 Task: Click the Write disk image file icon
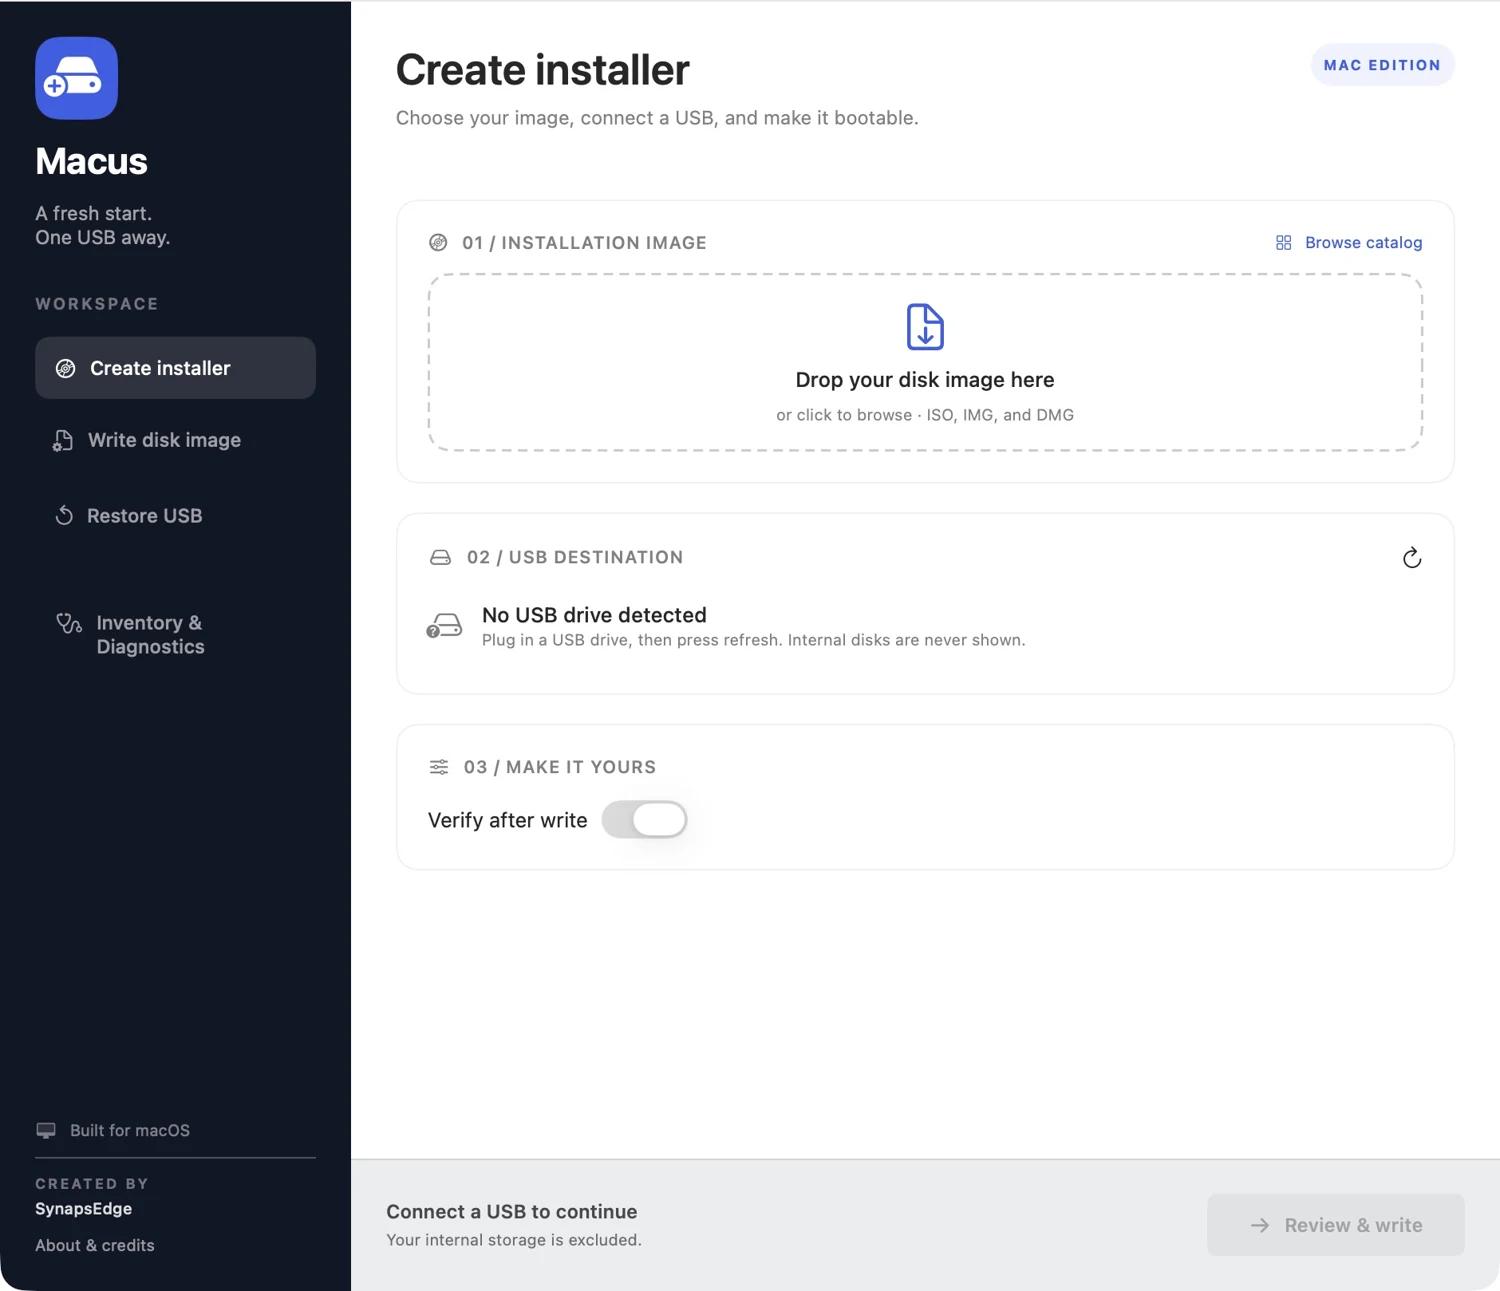pos(62,441)
